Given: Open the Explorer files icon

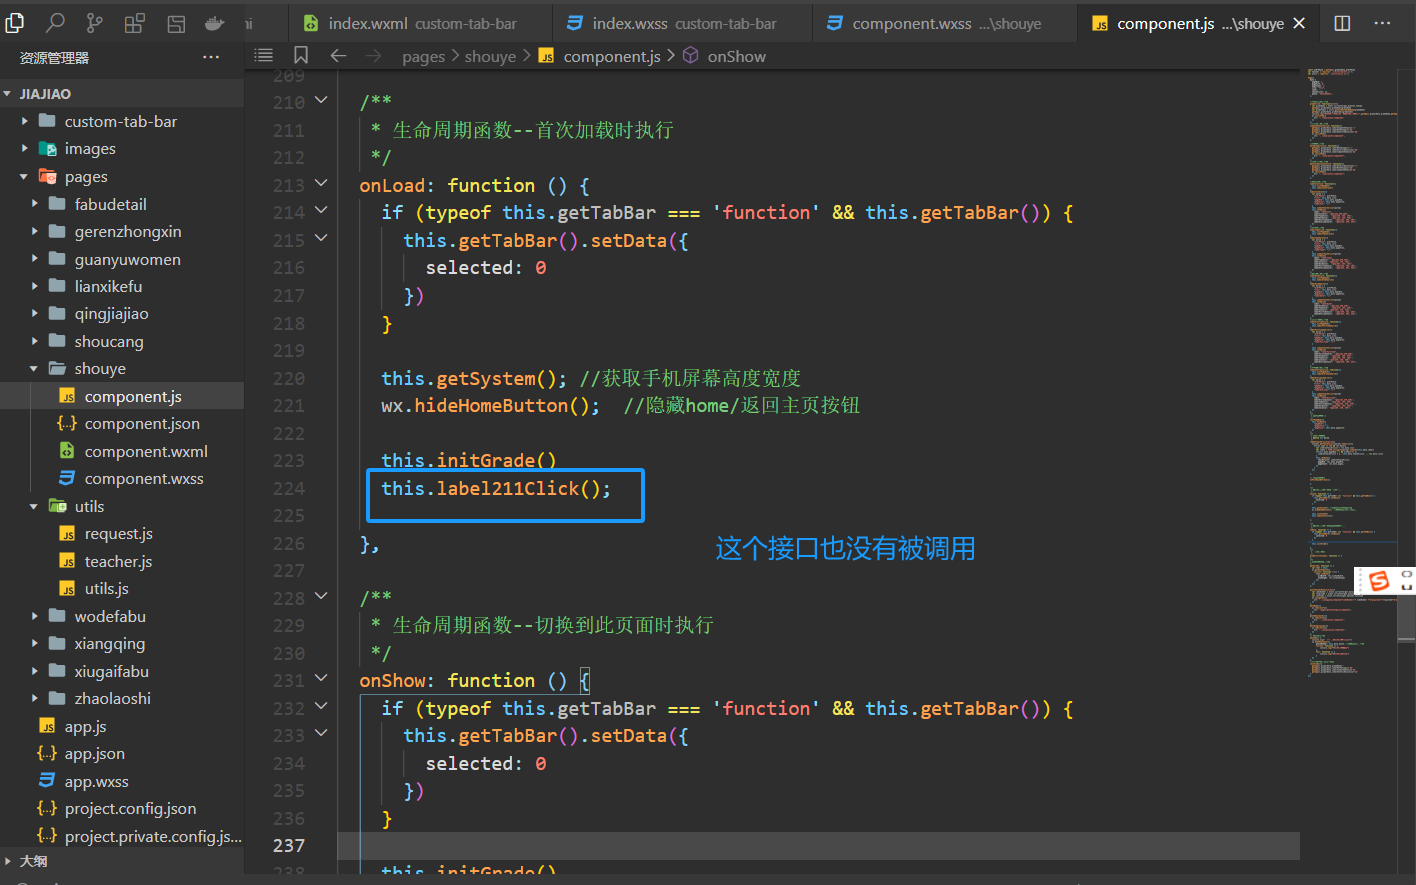Looking at the screenshot, I should point(15,22).
